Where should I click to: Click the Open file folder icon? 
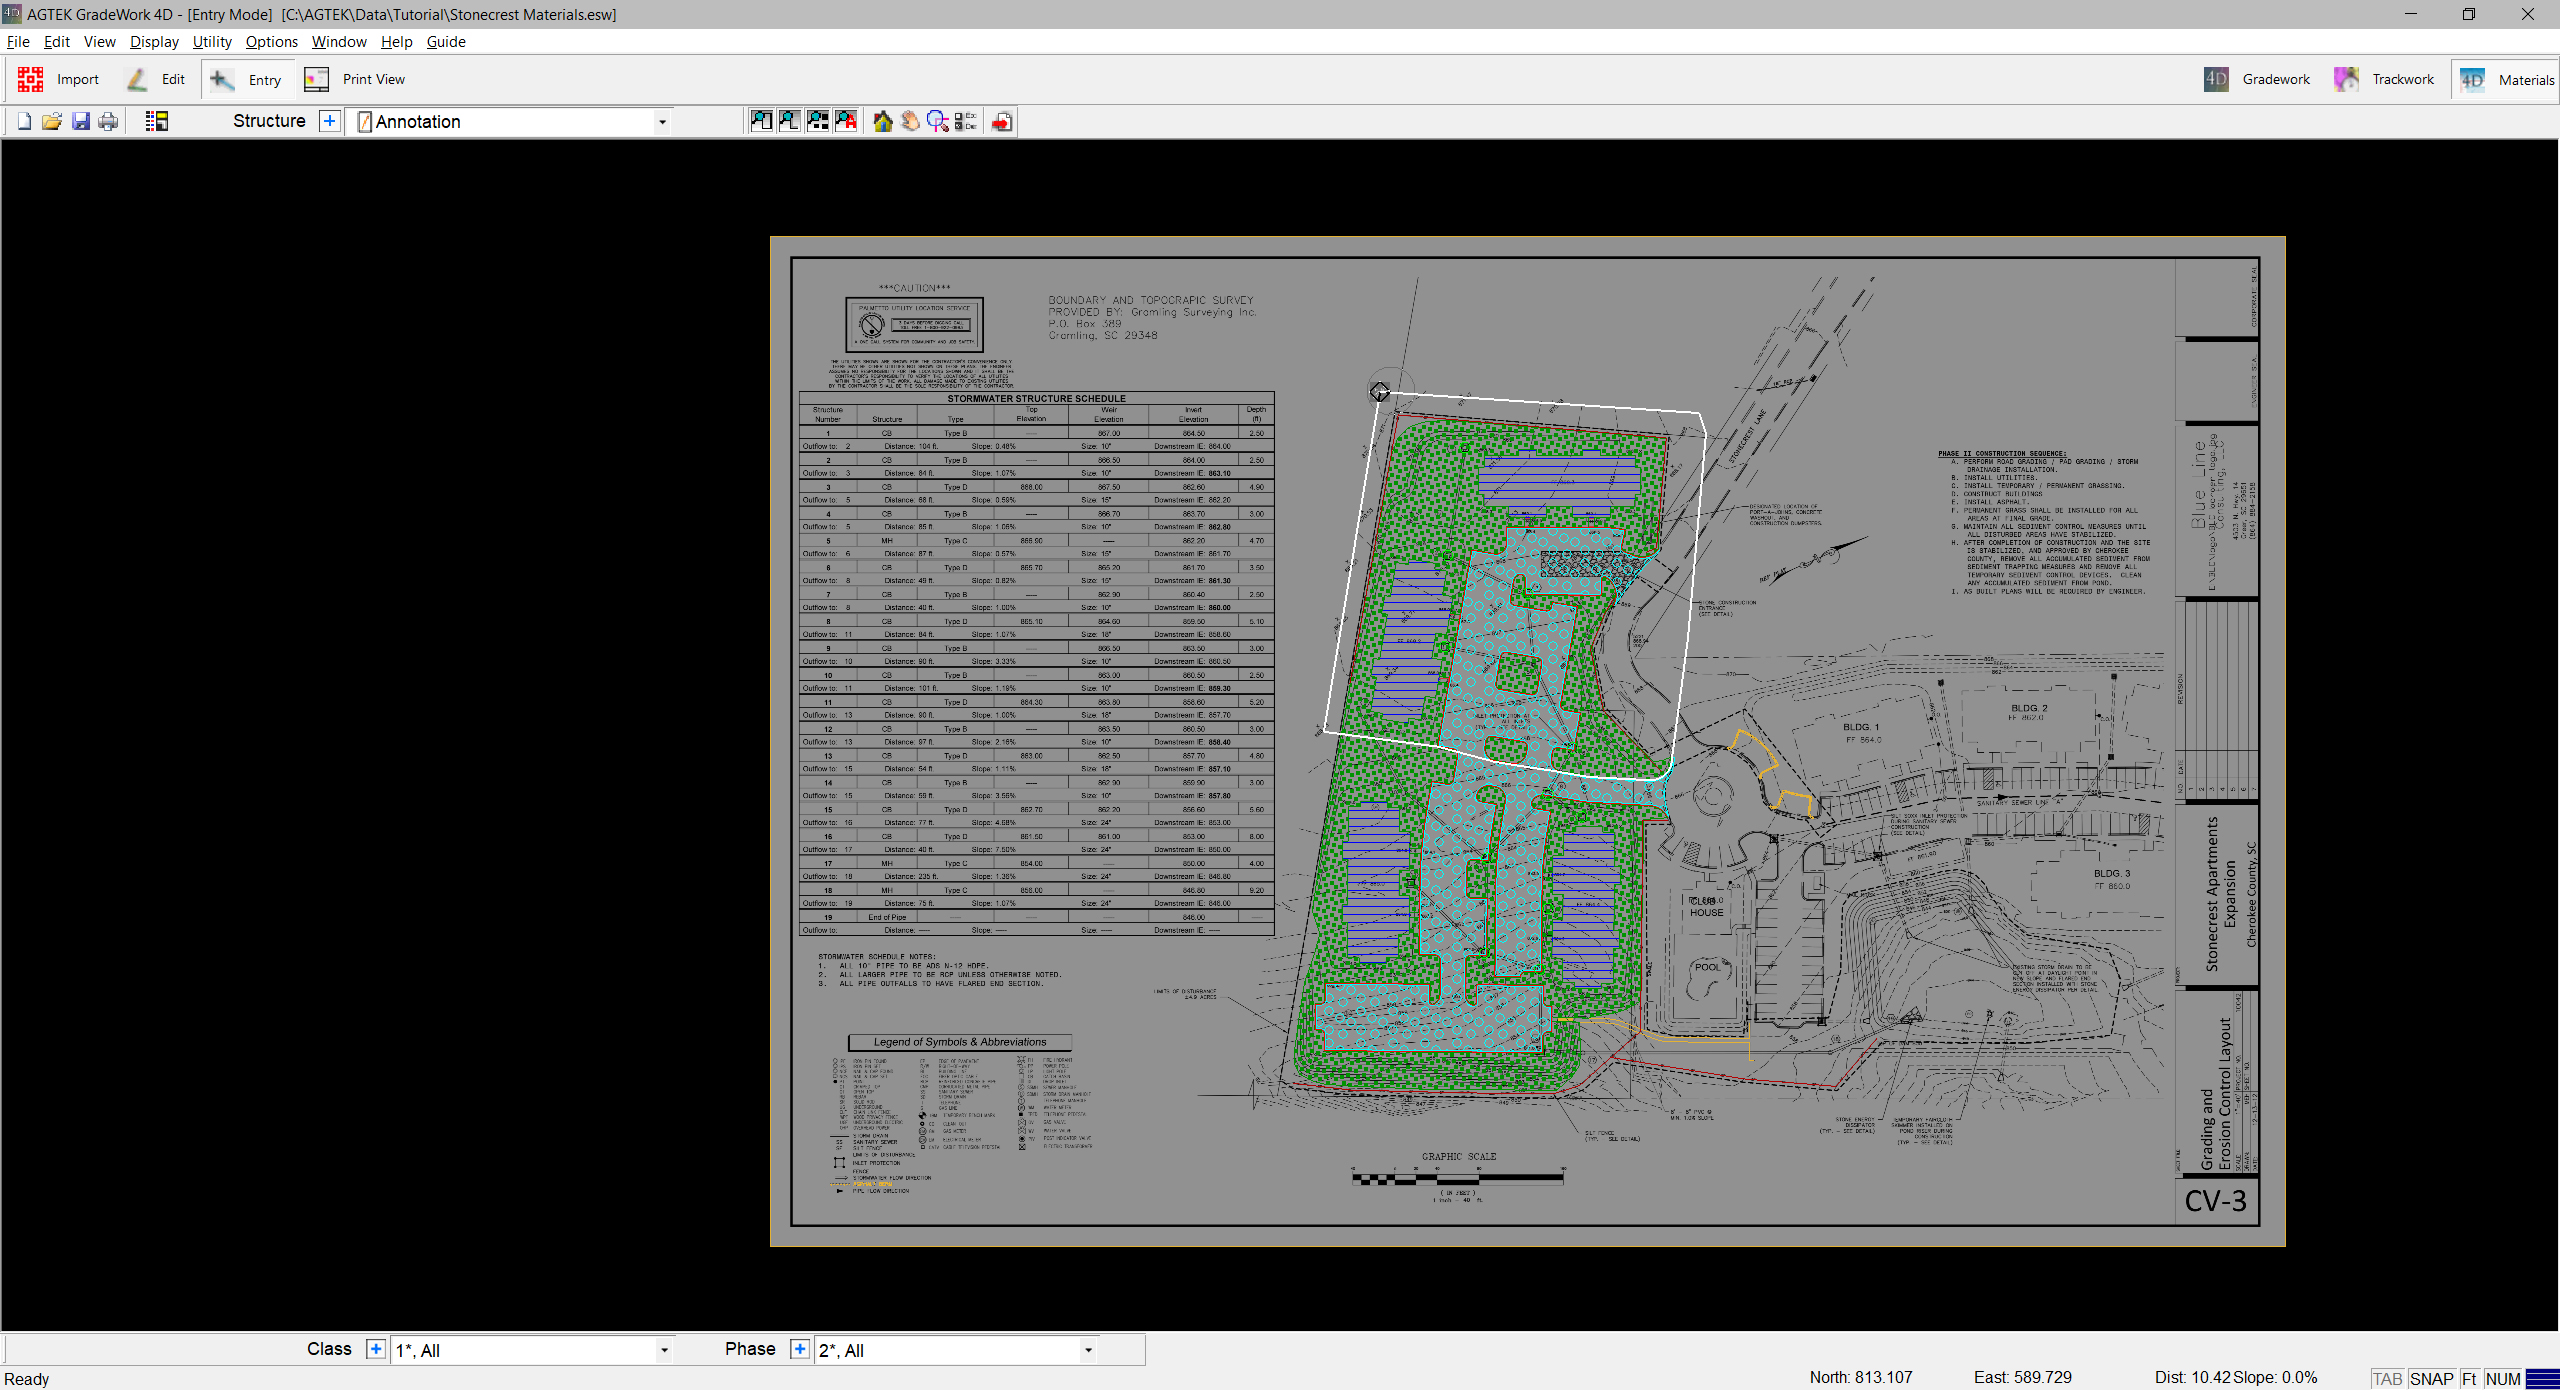[52, 121]
